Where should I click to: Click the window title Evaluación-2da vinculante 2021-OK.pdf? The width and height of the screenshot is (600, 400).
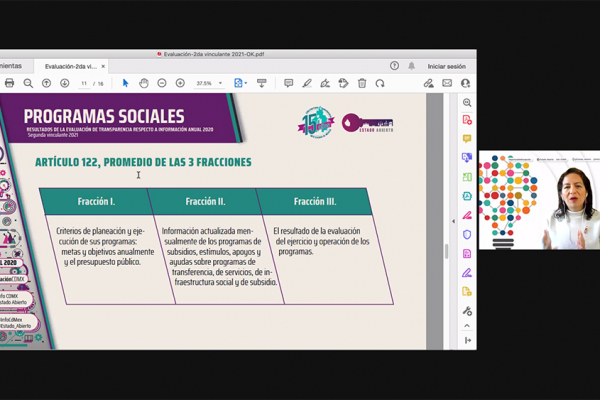(214, 54)
